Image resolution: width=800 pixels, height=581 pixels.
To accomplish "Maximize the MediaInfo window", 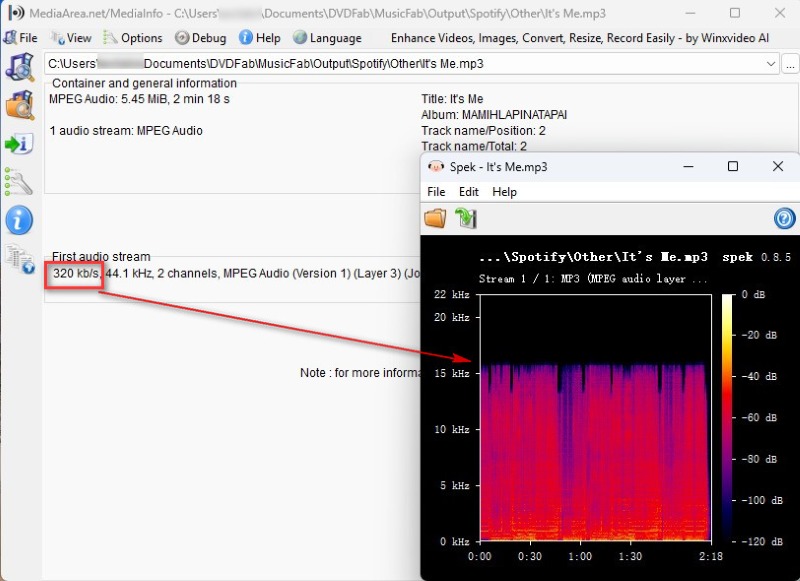I will click(x=735, y=13).
